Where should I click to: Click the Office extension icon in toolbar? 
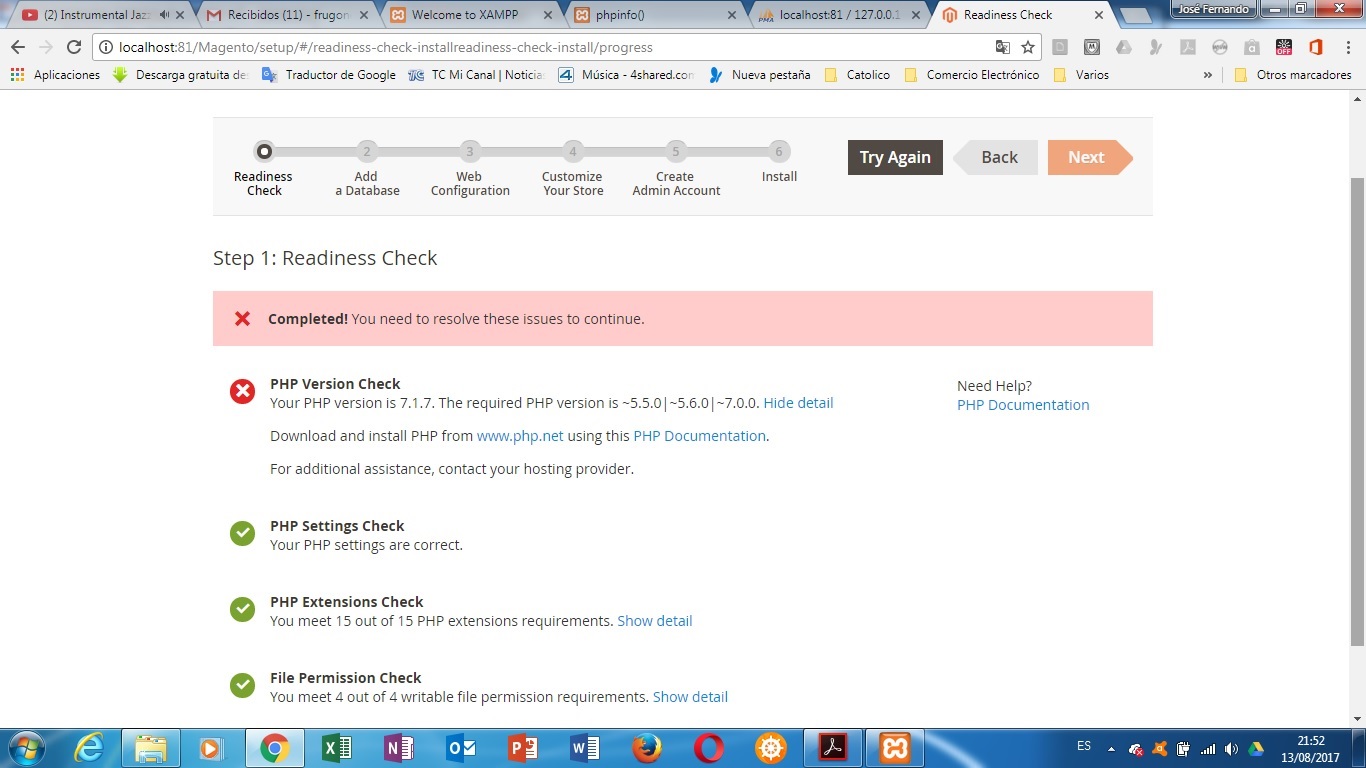[1315, 47]
